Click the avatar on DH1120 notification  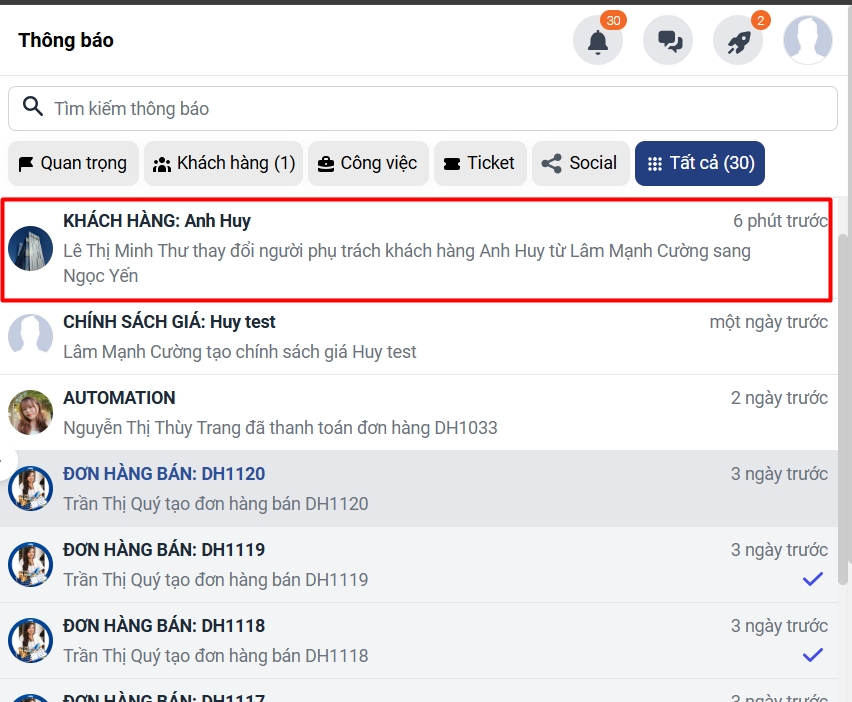pyautogui.click(x=30, y=488)
